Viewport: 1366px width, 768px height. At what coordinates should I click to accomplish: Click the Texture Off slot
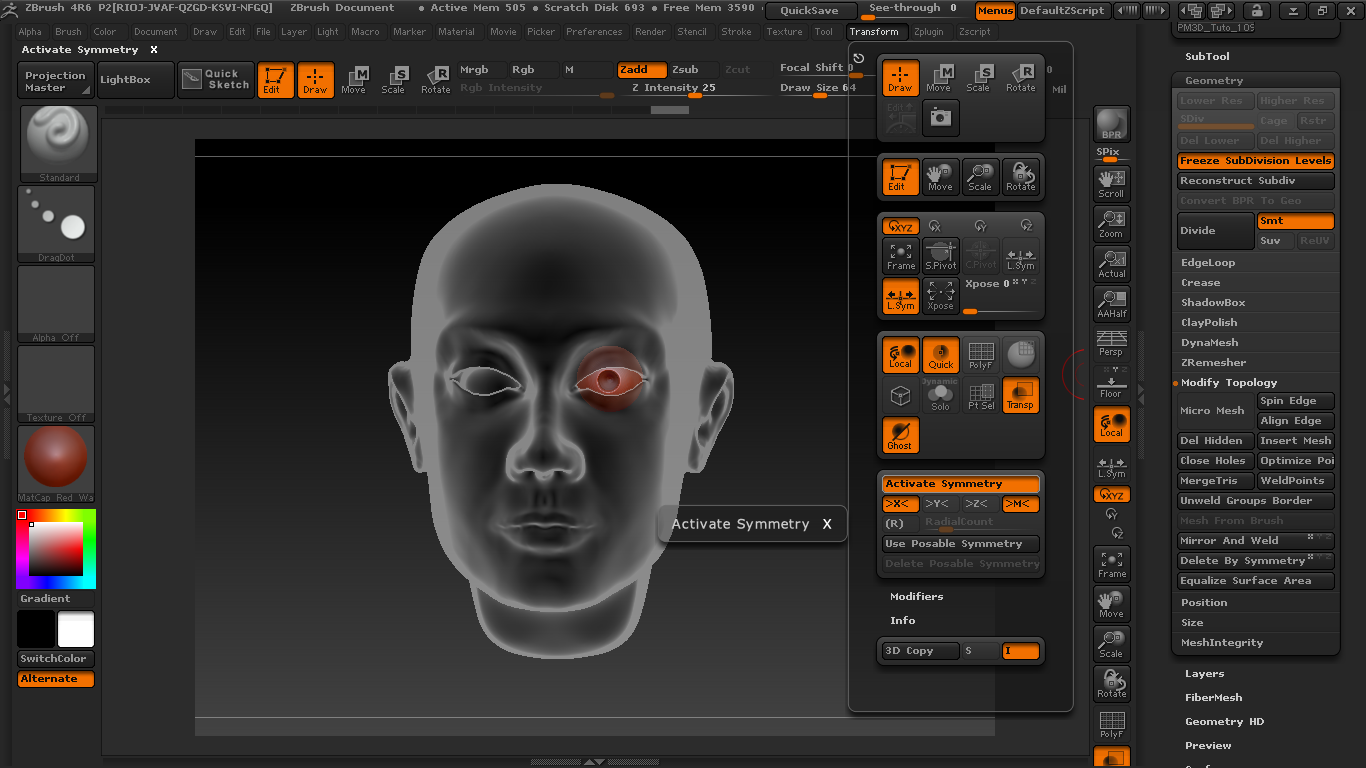point(56,384)
